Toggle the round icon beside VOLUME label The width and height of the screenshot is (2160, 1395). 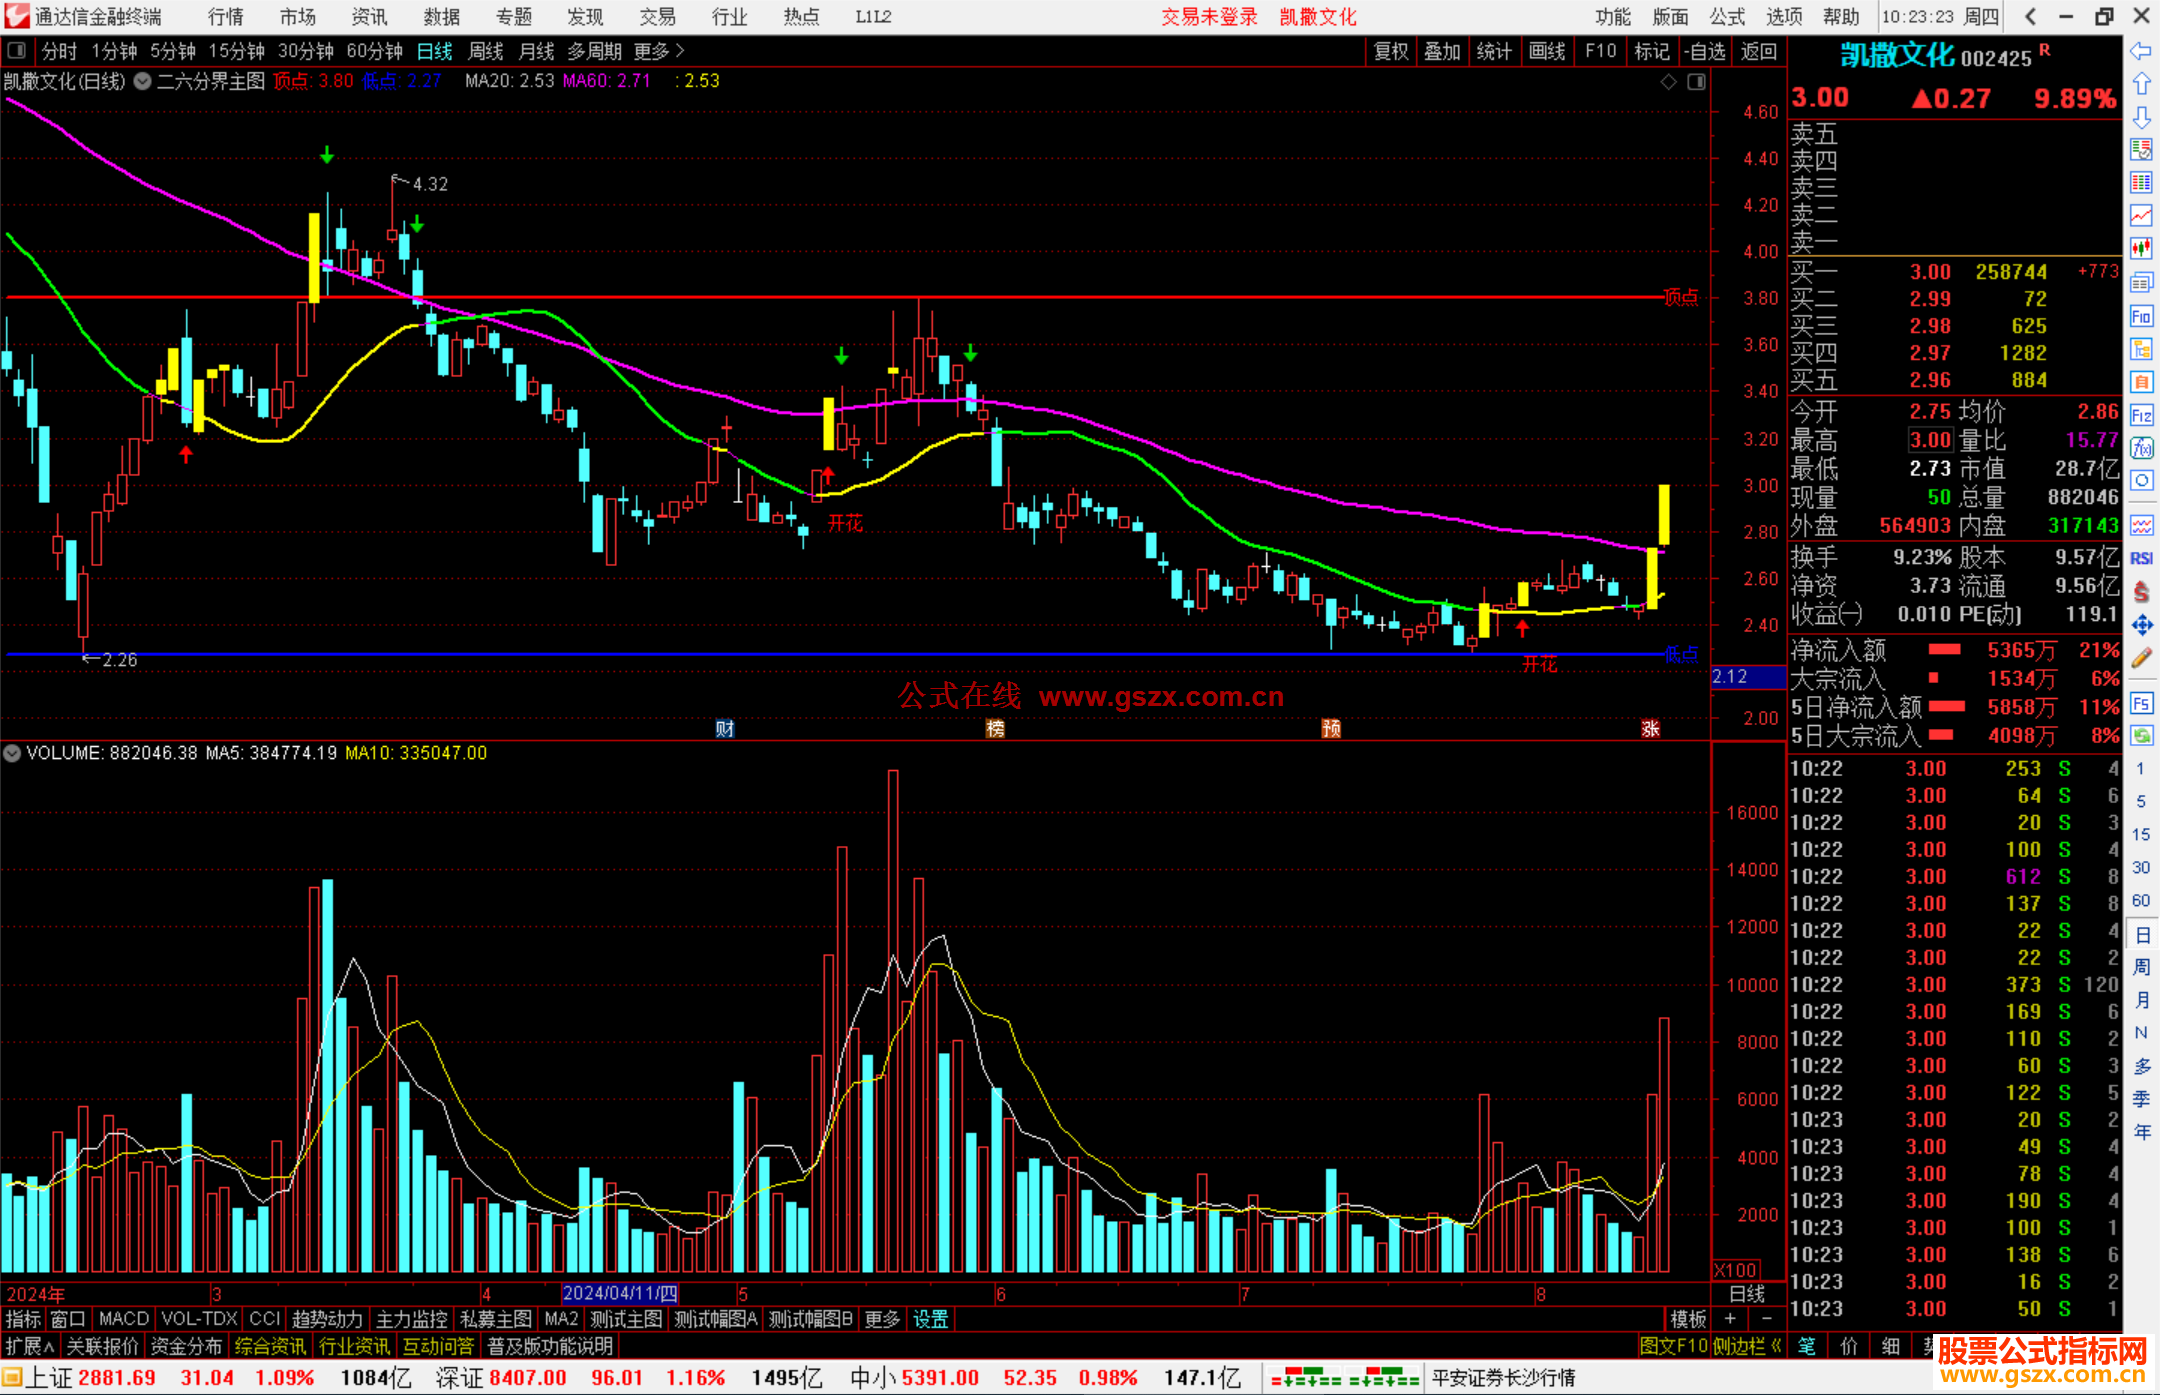click(12, 753)
